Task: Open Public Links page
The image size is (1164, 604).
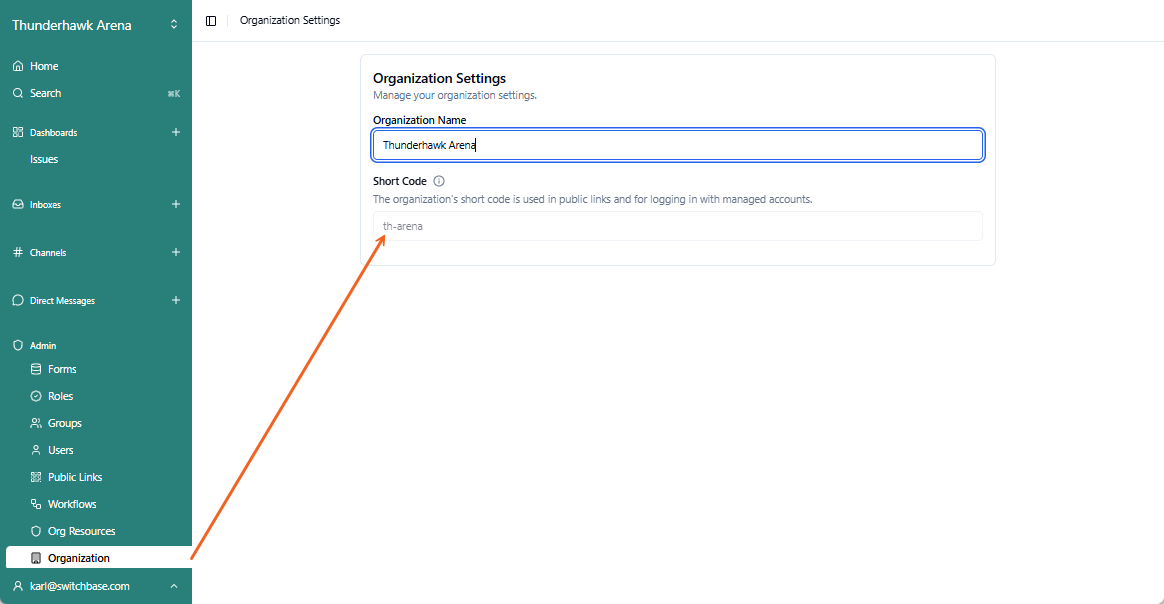Action: point(75,477)
